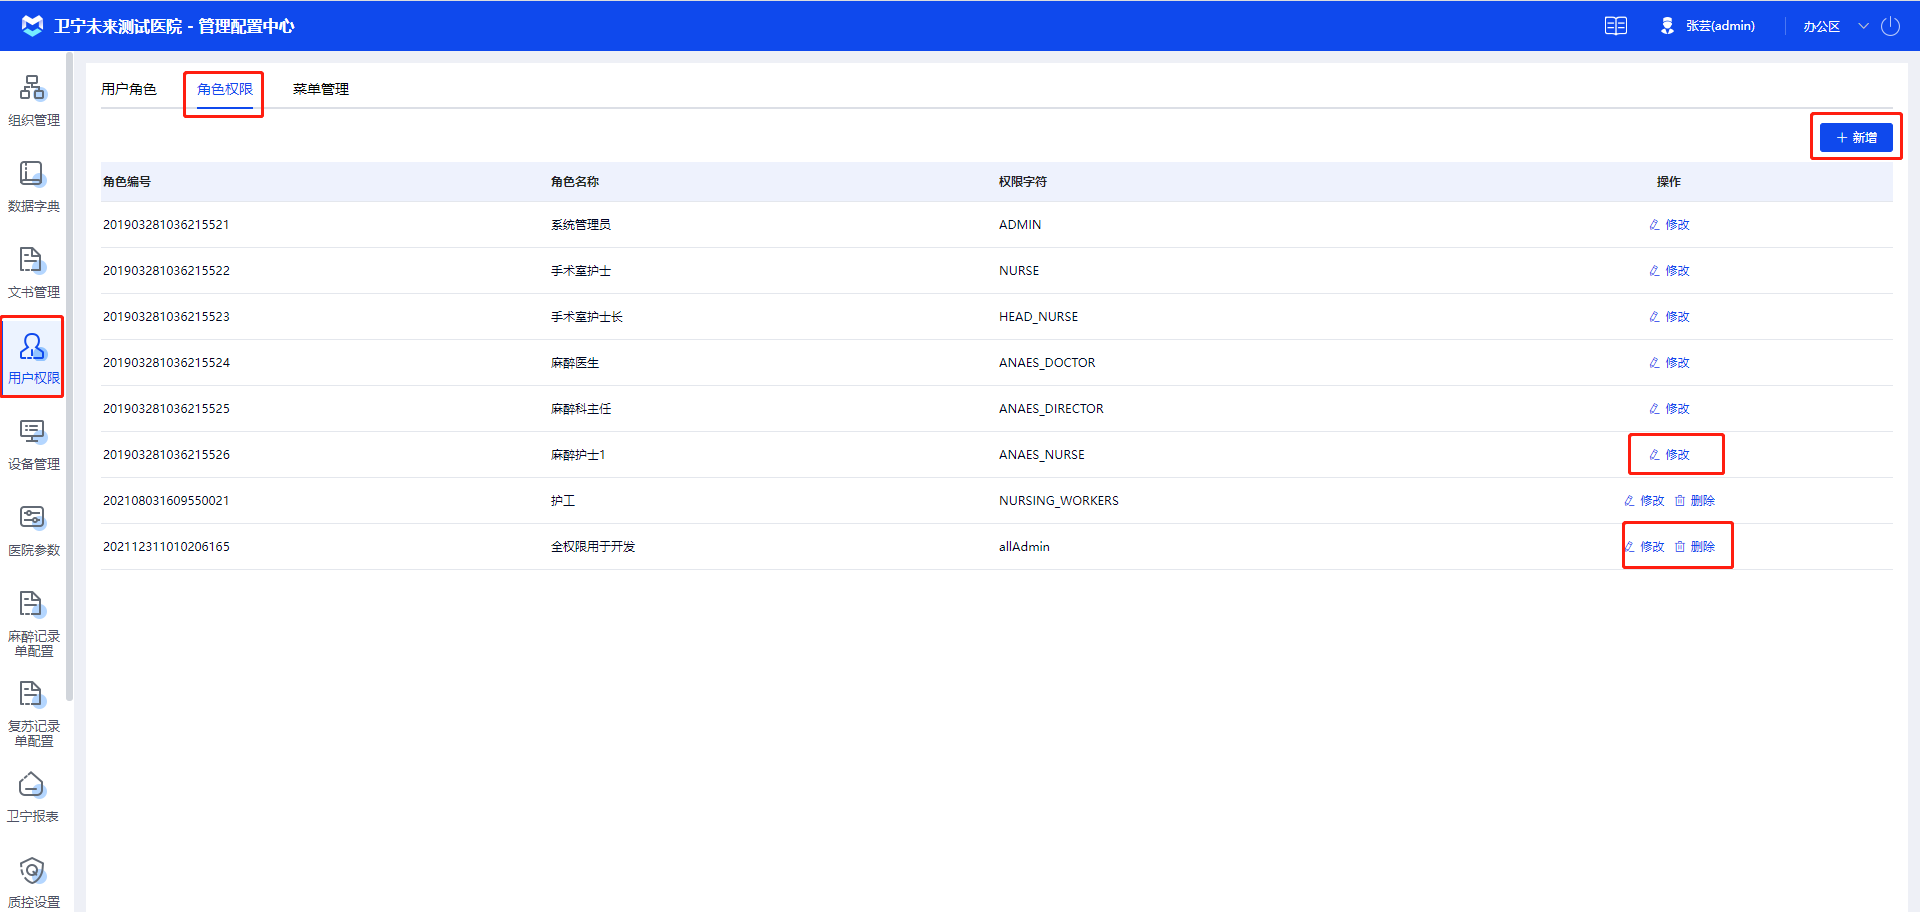Click the 角色编号 column header
The image size is (1920, 912).
[x=127, y=182]
